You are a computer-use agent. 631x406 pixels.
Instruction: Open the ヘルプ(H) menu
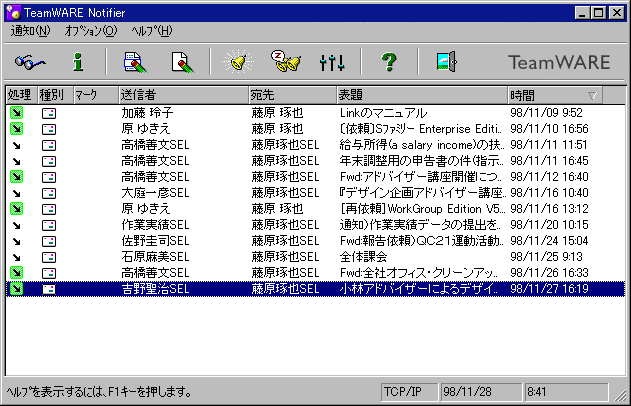[x=152, y=31]
